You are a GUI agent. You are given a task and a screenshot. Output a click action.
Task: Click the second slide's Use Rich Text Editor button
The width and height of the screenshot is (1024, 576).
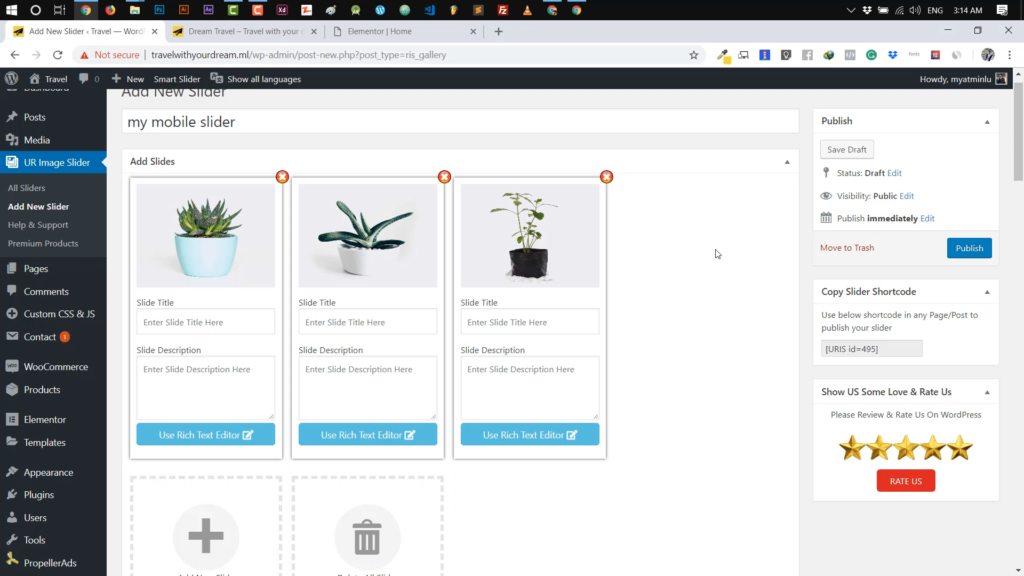(368, 434)
